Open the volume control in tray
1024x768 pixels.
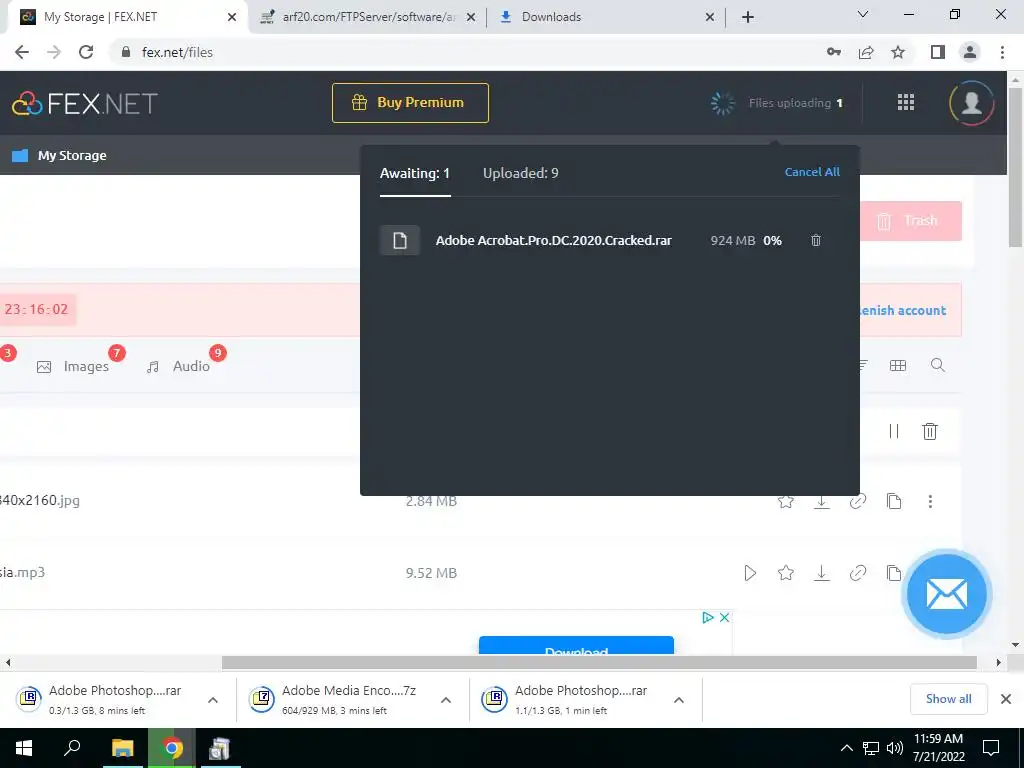[x=895, y=748]
